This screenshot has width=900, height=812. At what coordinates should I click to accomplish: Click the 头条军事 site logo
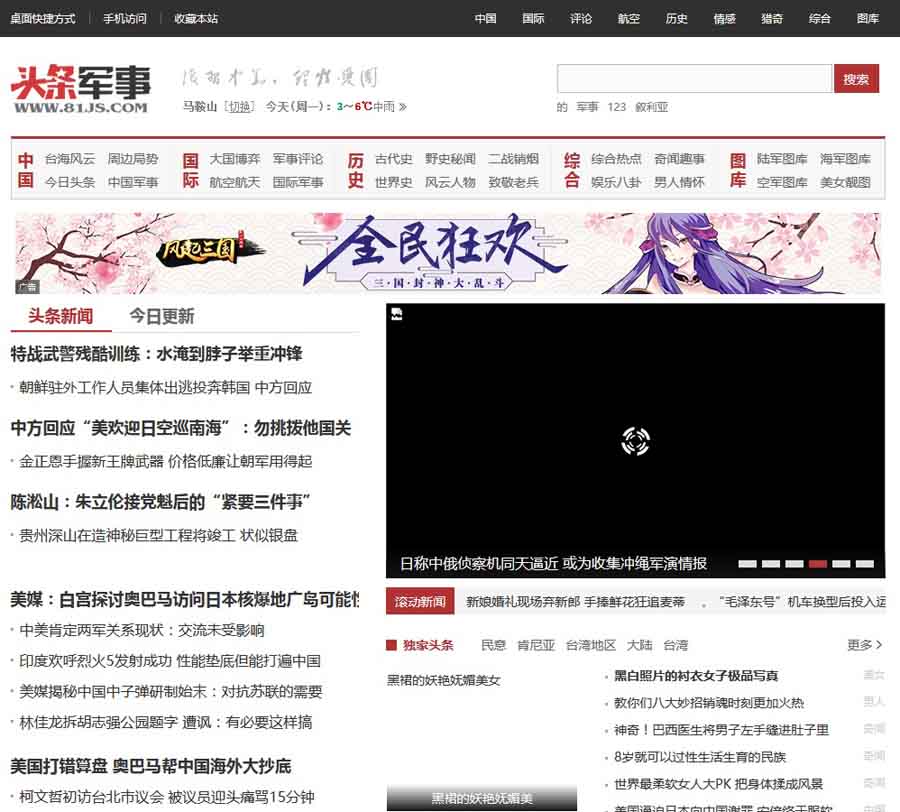[x=80, y=89]
